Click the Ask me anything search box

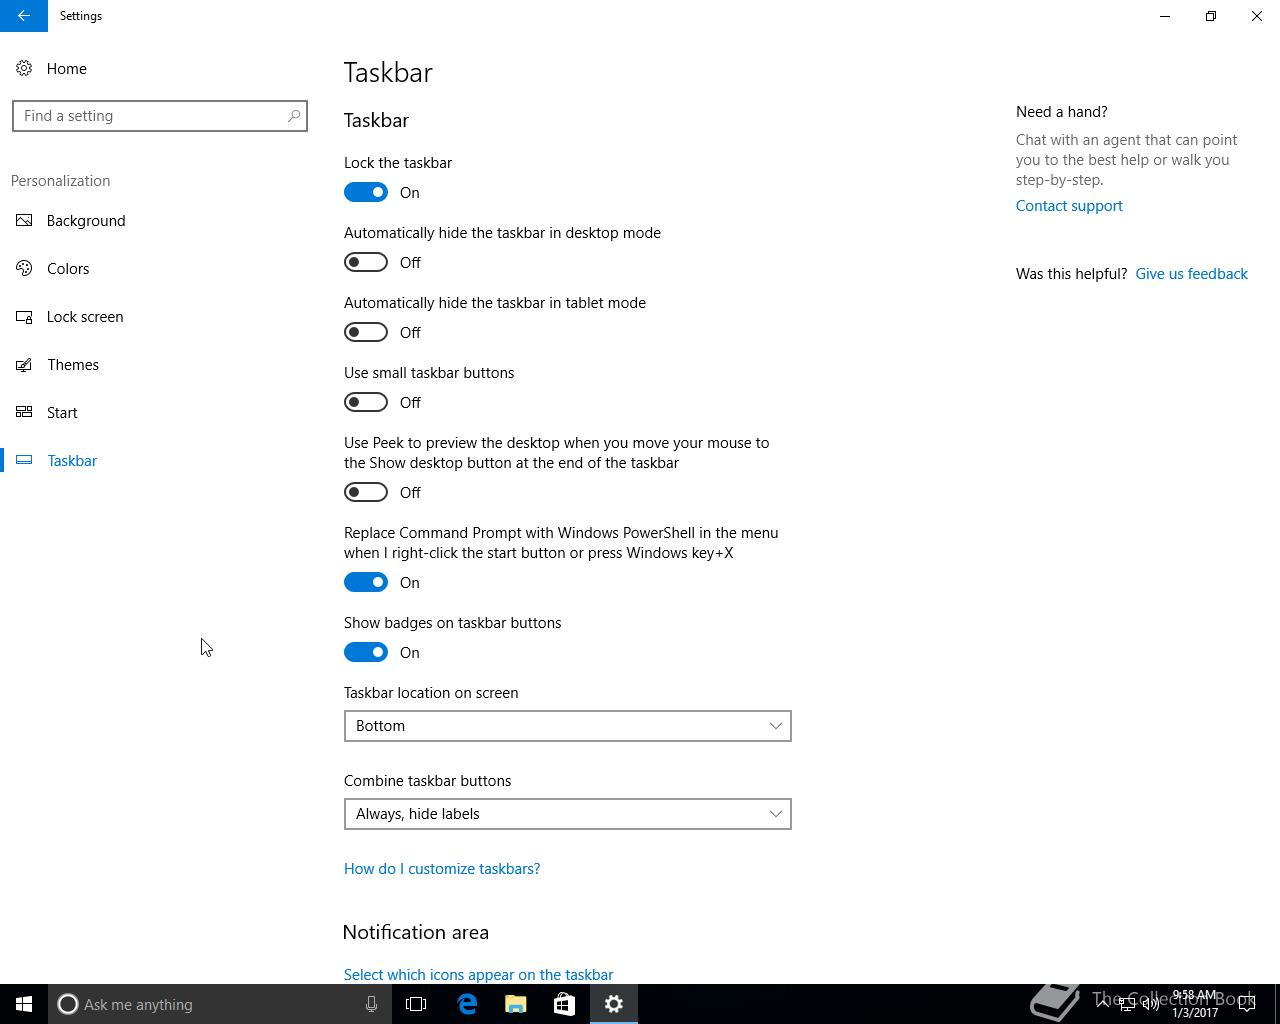coord(220,1004)
